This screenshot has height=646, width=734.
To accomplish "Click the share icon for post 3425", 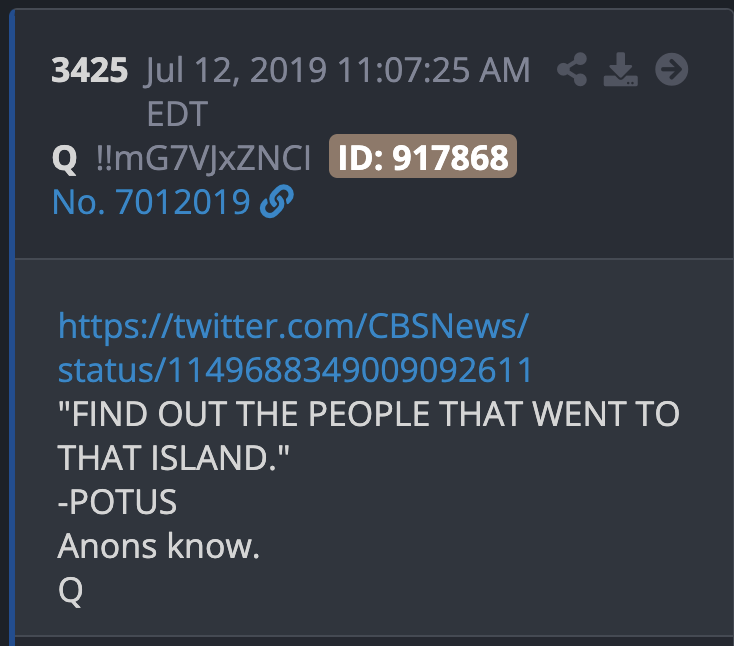I will pyautogui.click(x=572, y=69).
